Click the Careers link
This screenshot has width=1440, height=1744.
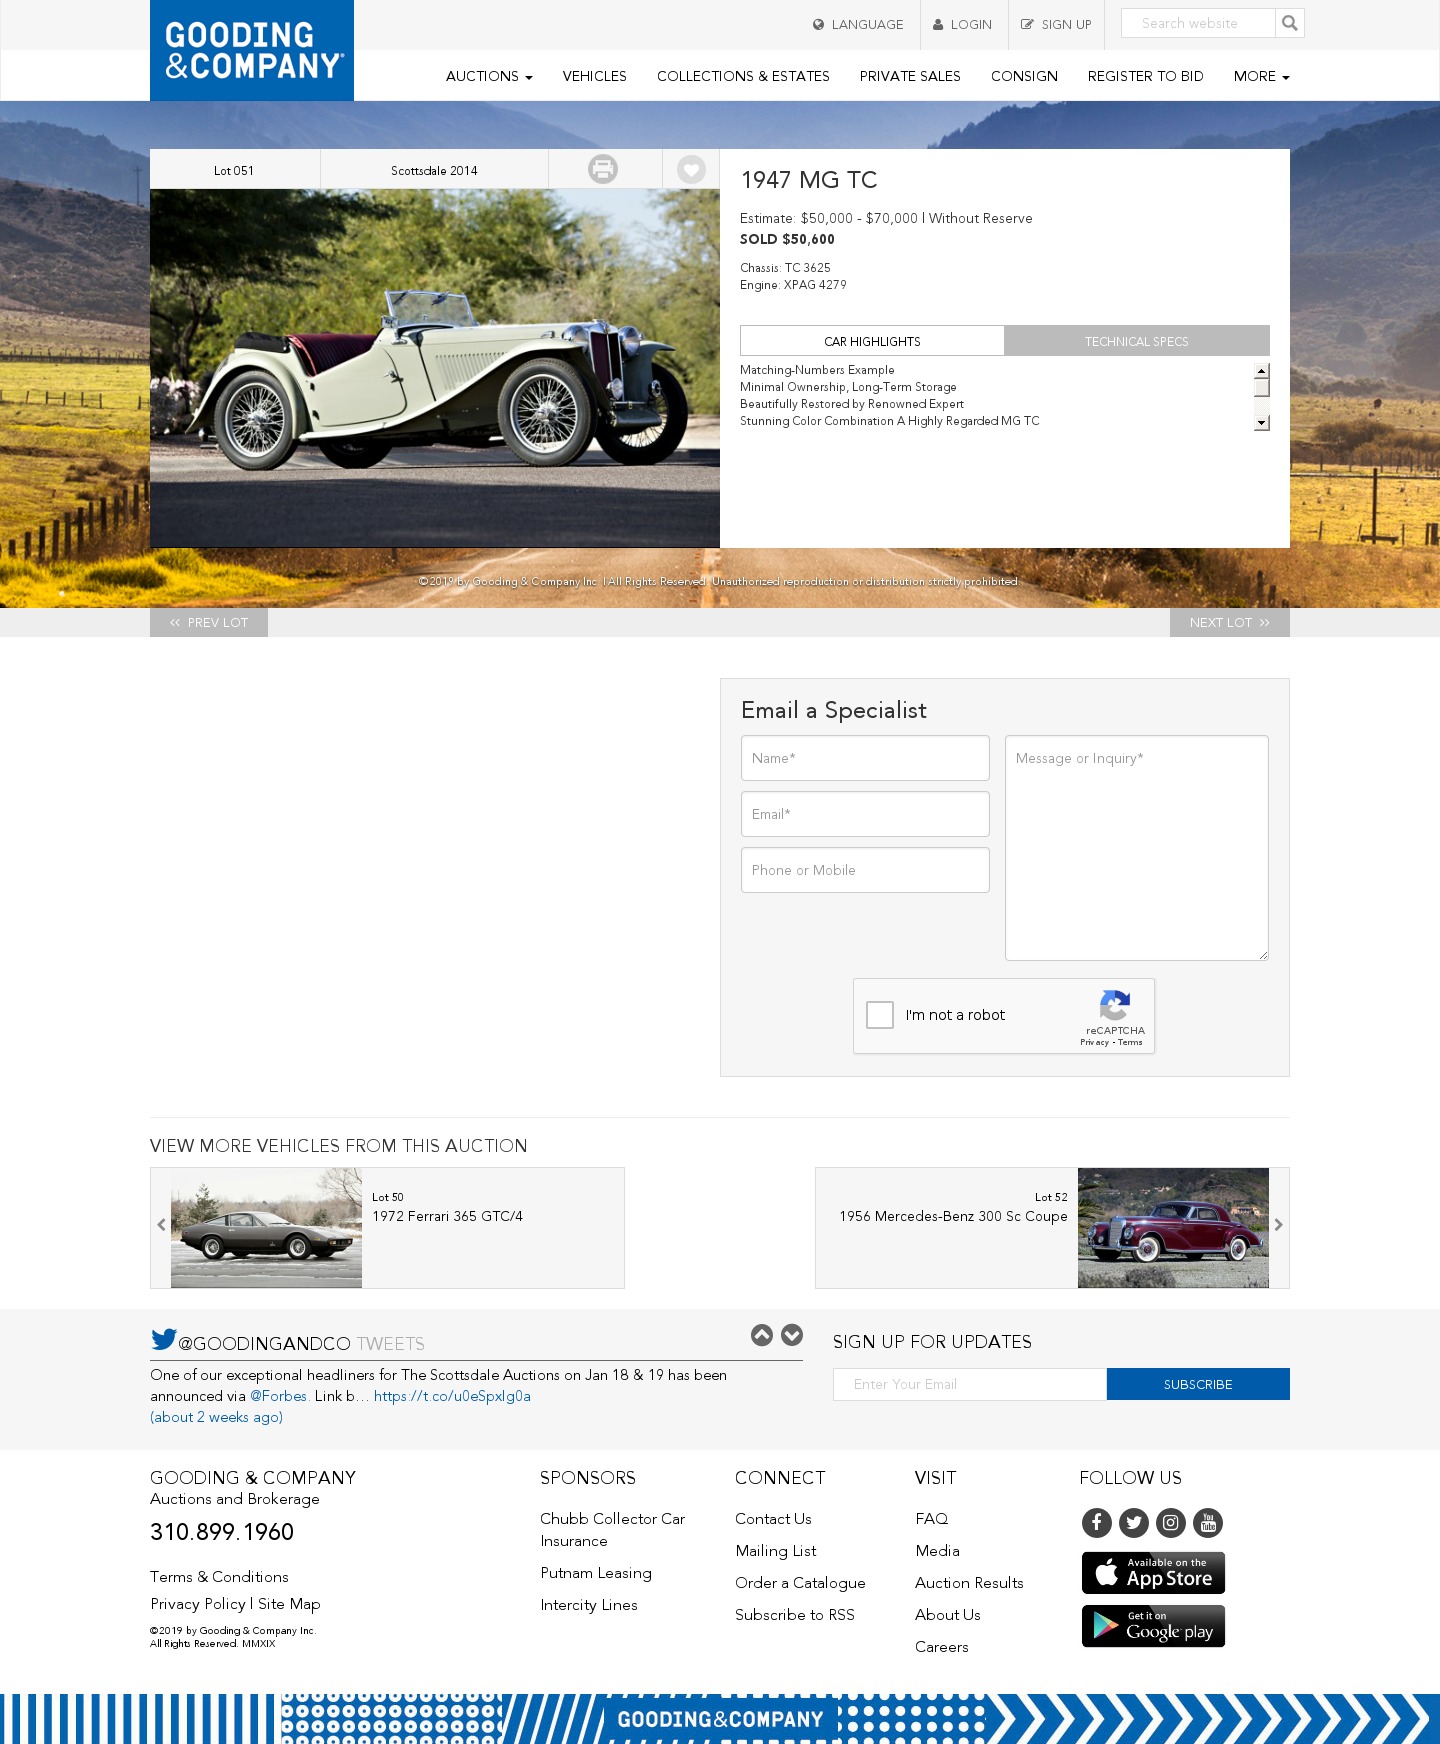pos(942,1647)
